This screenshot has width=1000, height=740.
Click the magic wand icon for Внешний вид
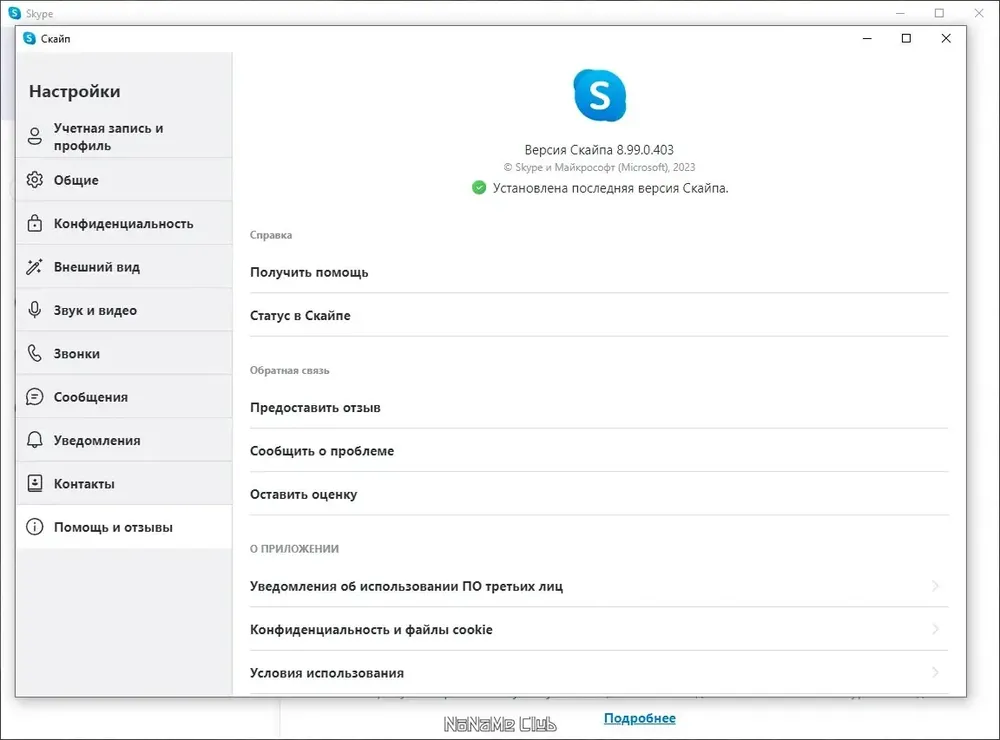(34, 267)
